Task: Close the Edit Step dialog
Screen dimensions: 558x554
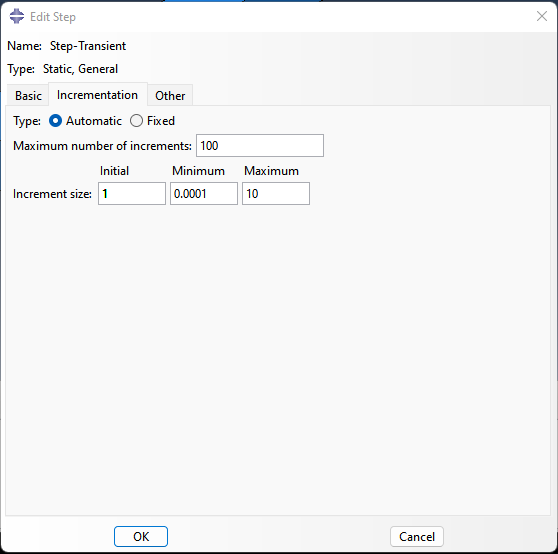Action: [x=542, y=16]
